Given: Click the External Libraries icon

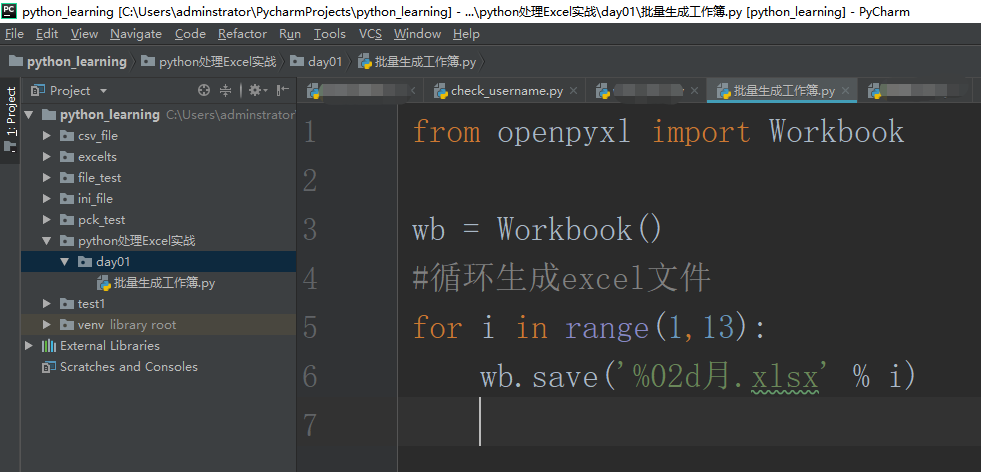Looking at the screenshot, I should [48, 346].
